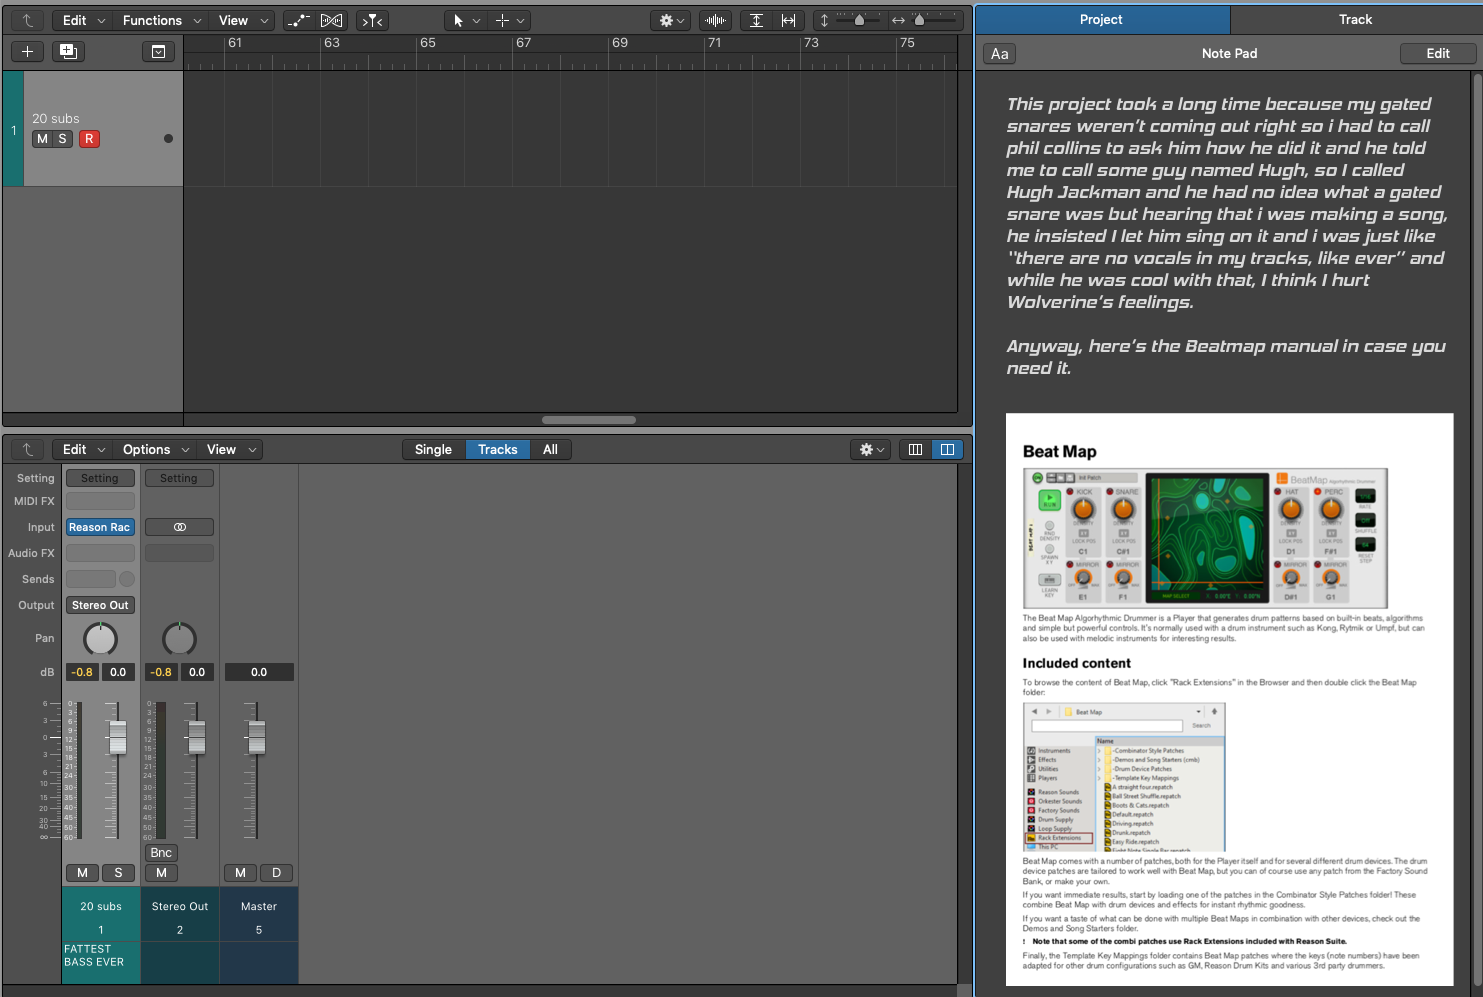Mute the Stereo Out mixer strip
Viewport: 1483px width, 997px height.
point(161,873)
